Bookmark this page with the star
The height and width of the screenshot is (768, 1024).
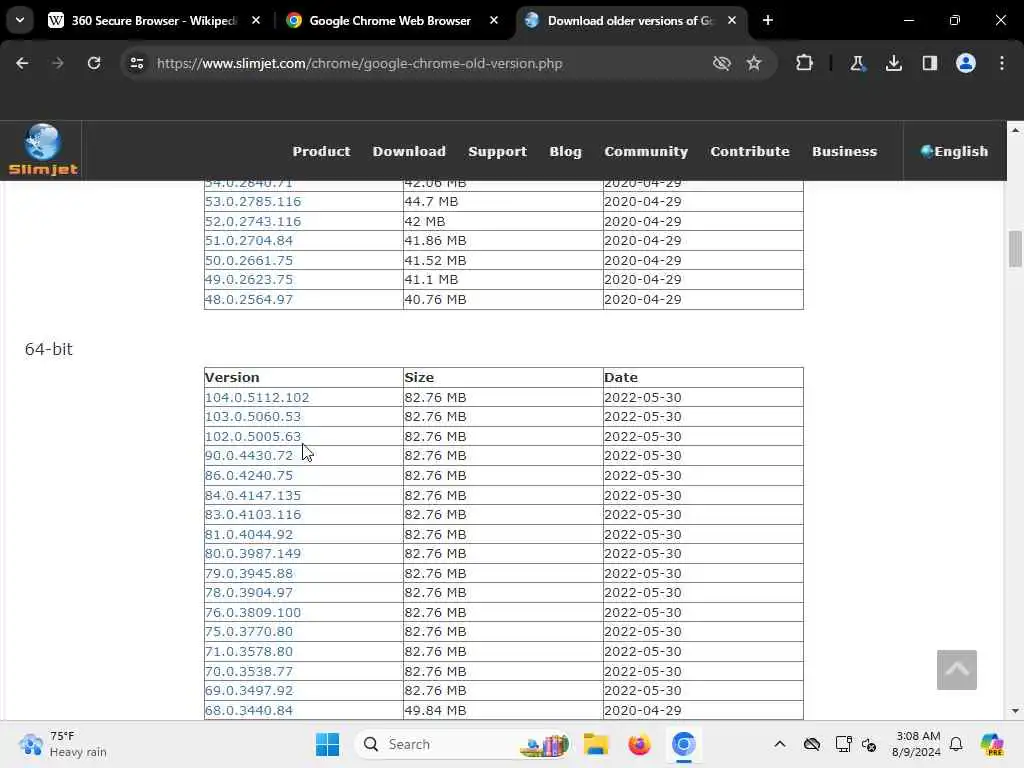pos(754,63)
